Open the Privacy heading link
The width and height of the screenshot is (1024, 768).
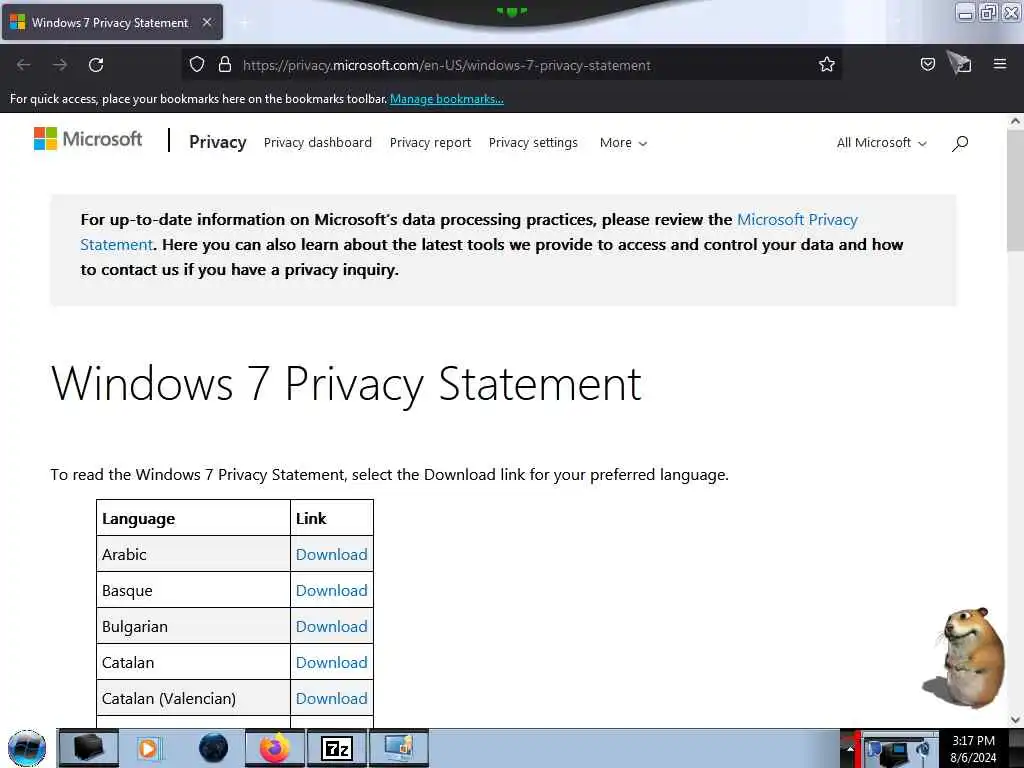coord(217,142)
